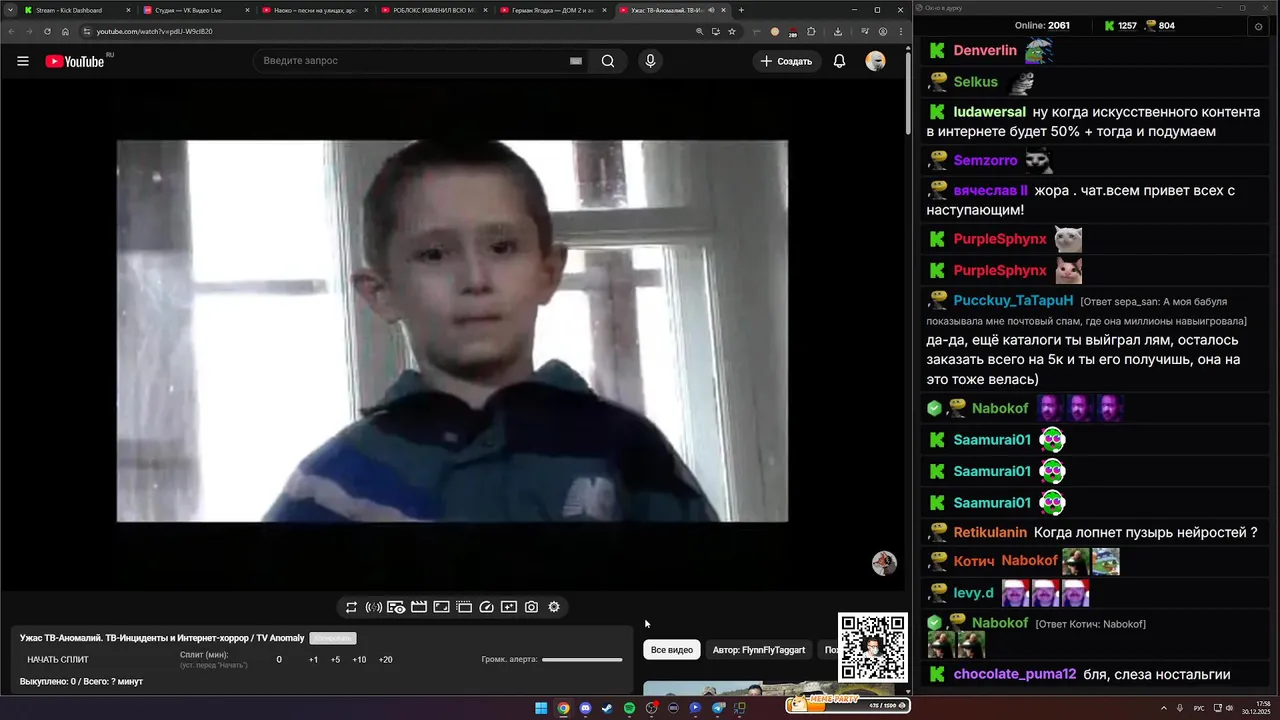Click the playback speed gauge icon
1280x720 pixels.
487,607
